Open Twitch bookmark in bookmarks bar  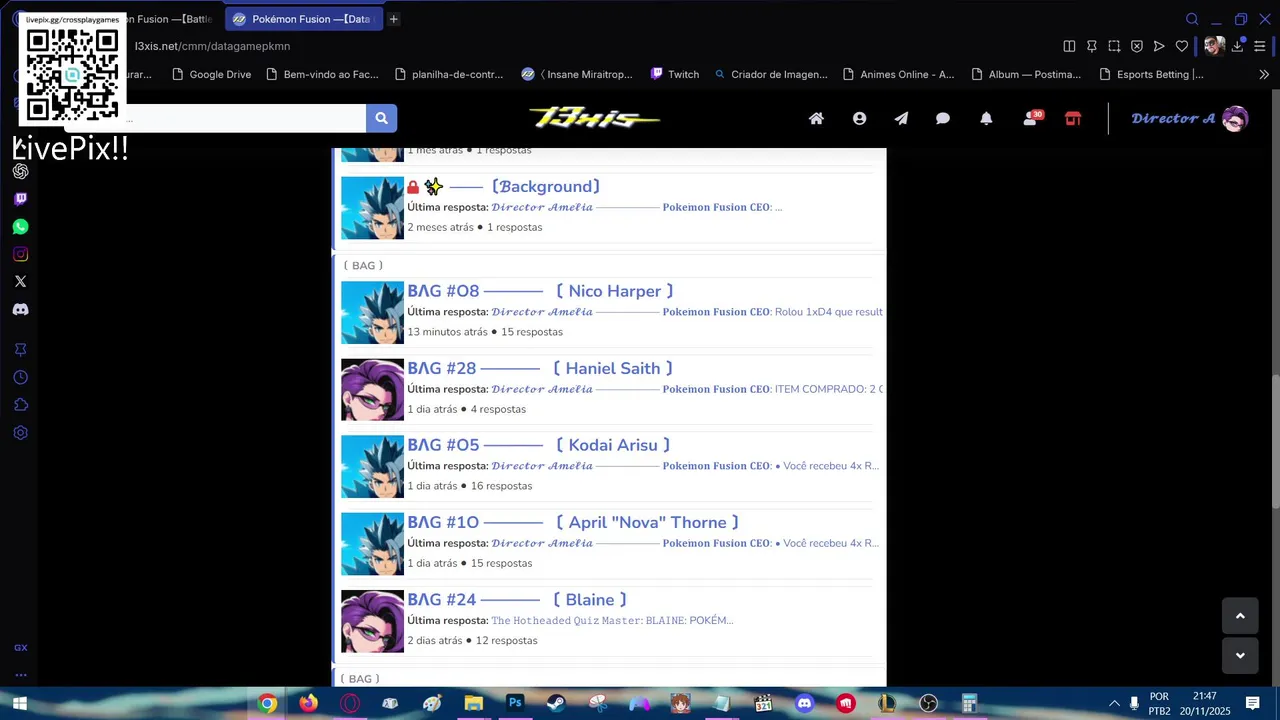pos(675,74)
